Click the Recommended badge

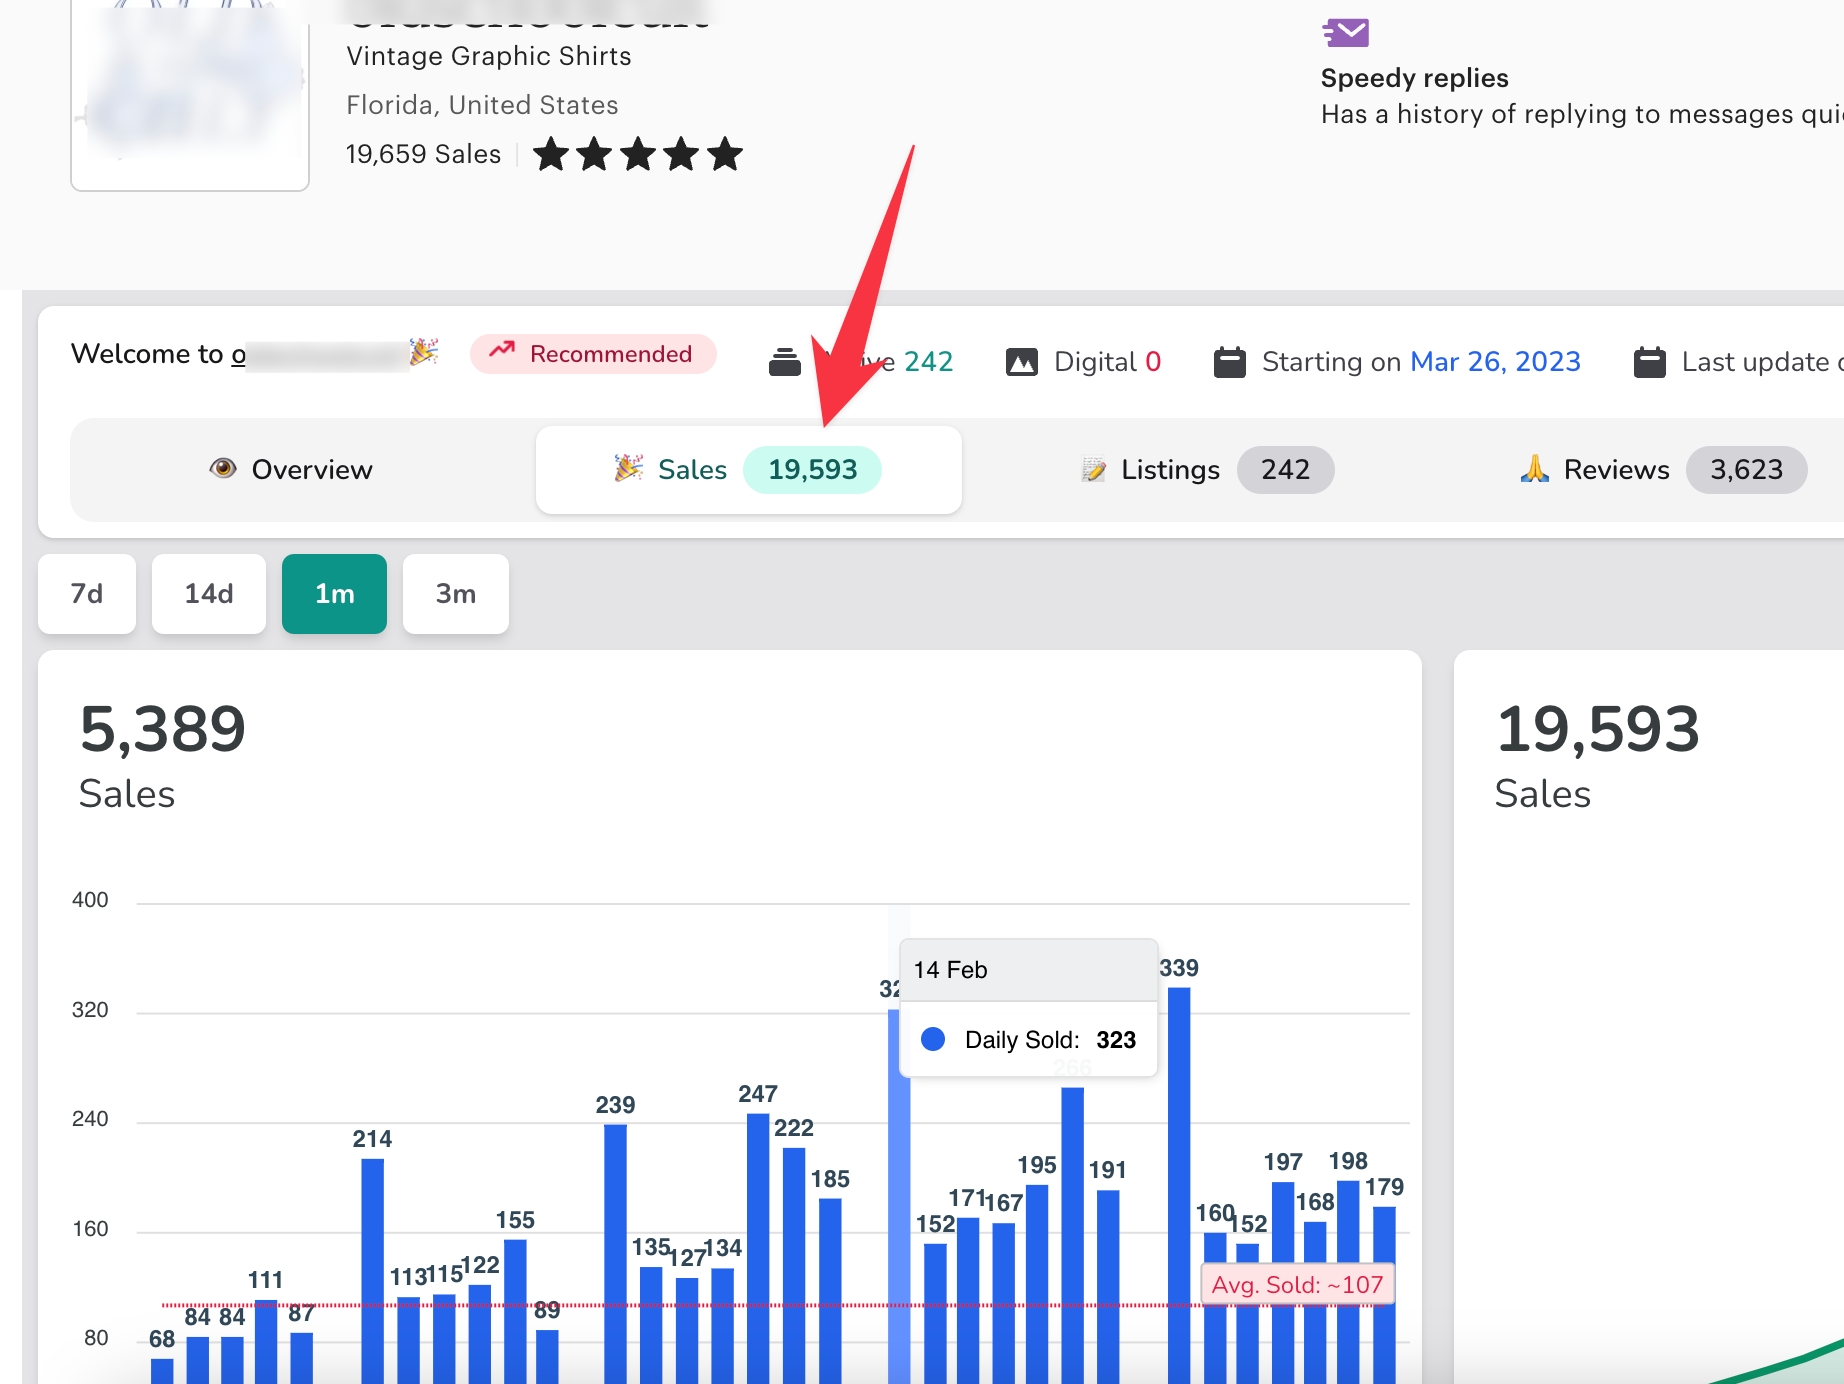click(593, 354)
